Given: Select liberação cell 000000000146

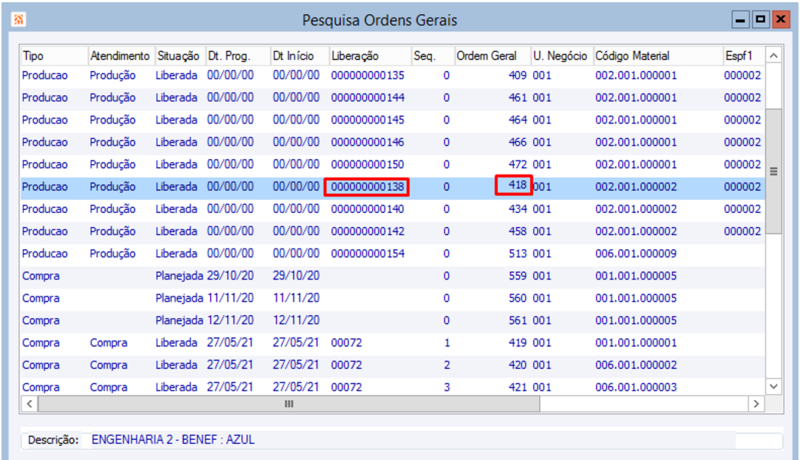Looking at the screenshot, I should (x=367, y=142).
